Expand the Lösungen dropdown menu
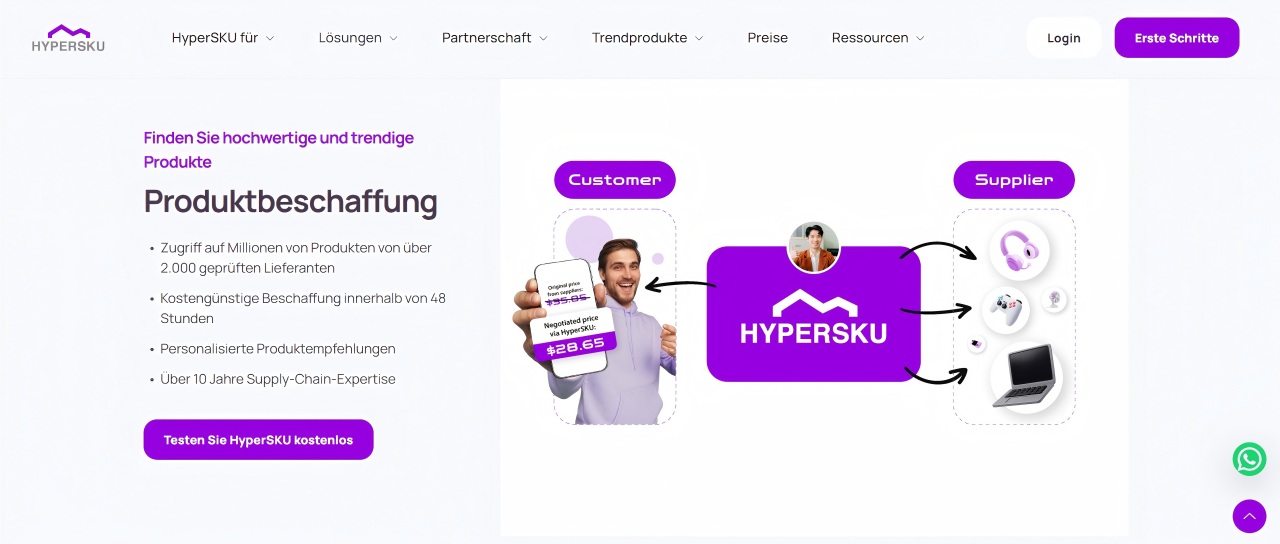The width and height of the screenshot is (1280, 544). click(x=358, y=38)
